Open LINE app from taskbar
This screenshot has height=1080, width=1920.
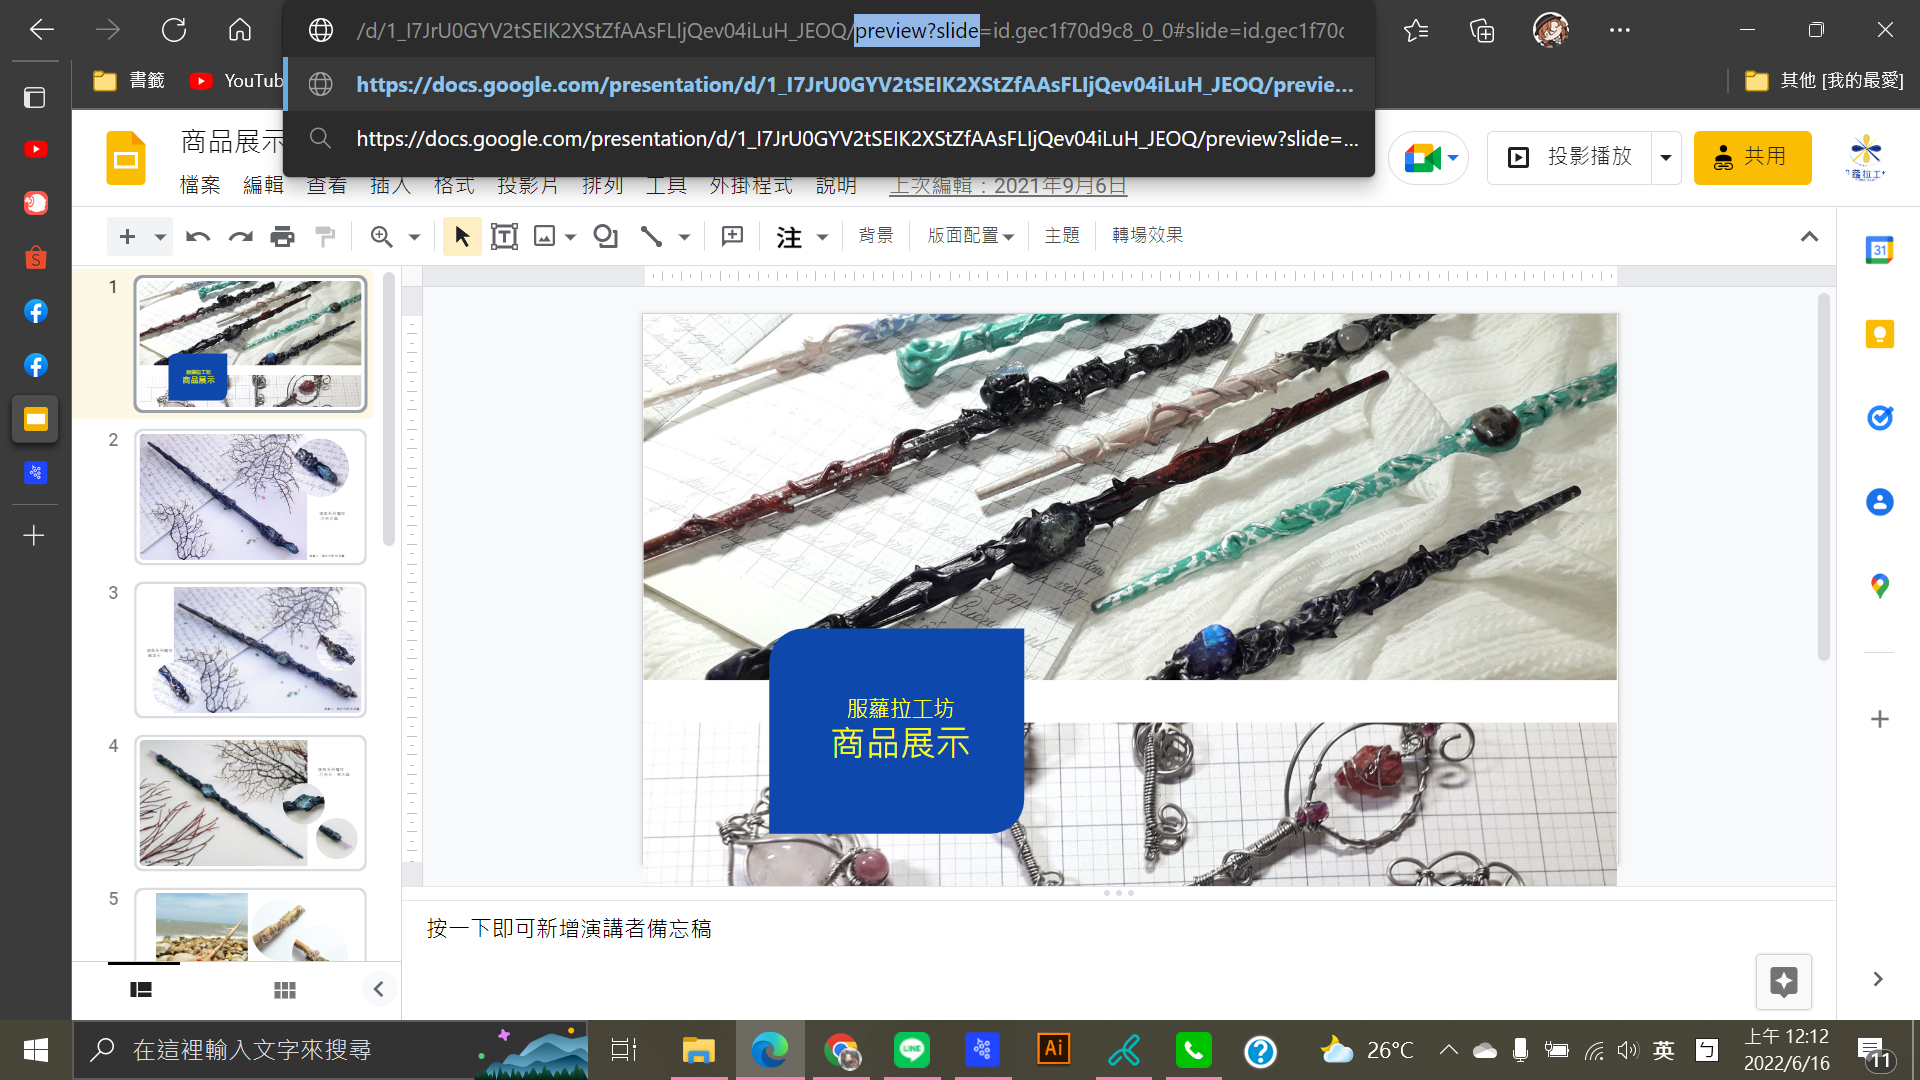click(x=911, y=1050)
